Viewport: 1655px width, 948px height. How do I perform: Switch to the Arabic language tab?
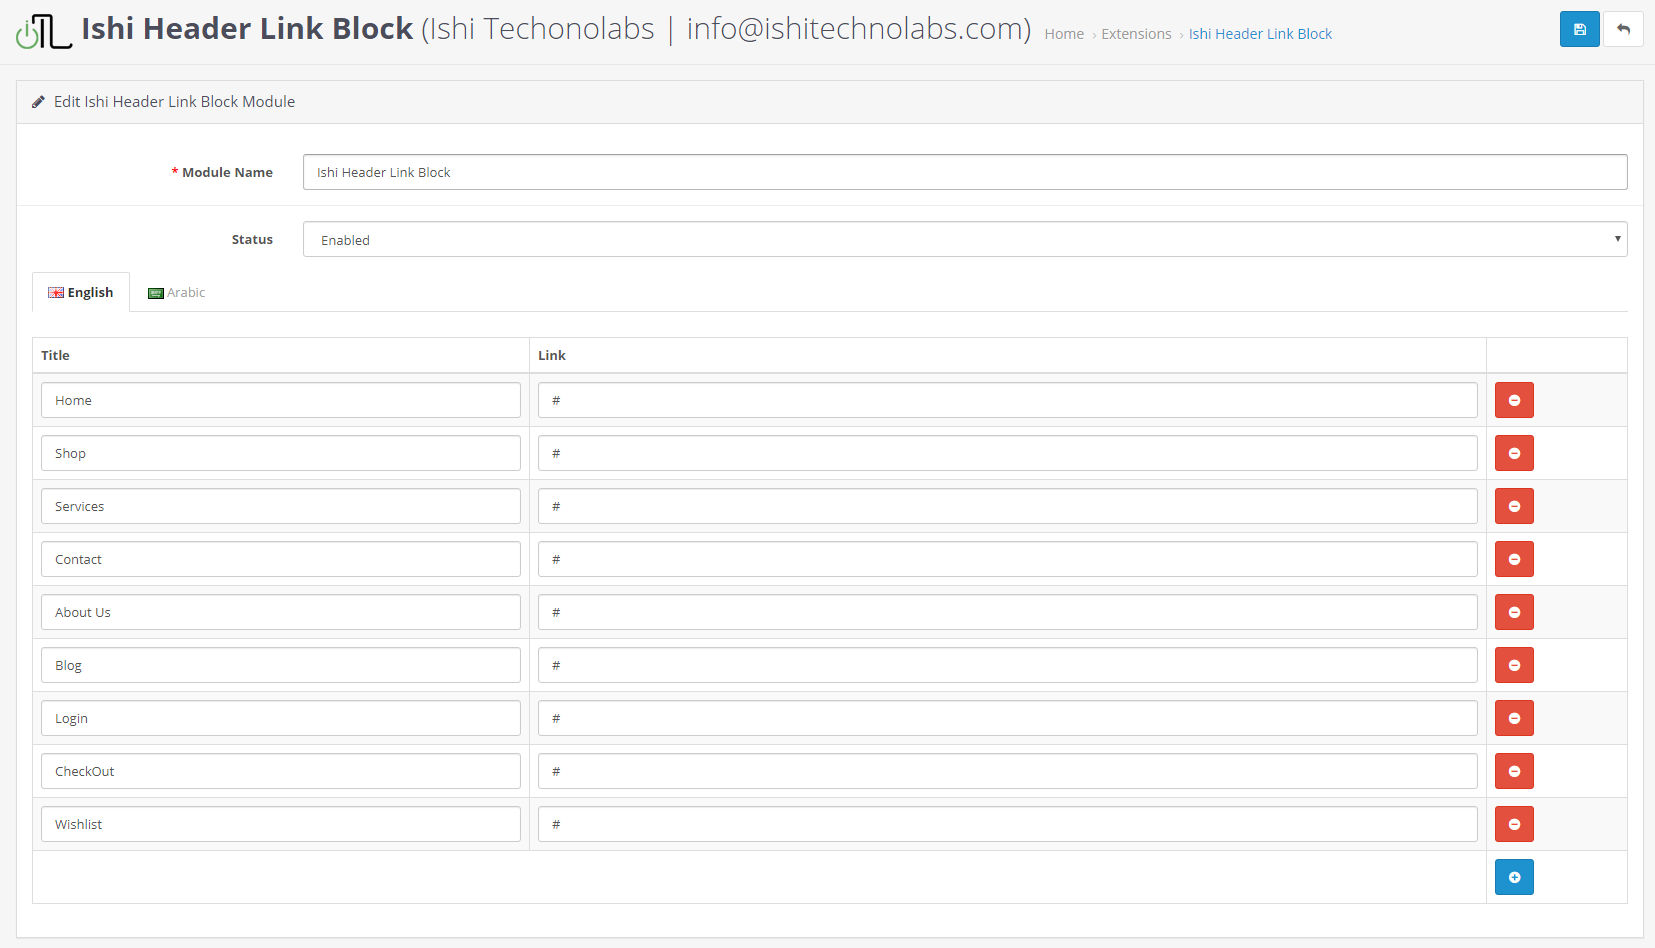[x=177, y=292]
